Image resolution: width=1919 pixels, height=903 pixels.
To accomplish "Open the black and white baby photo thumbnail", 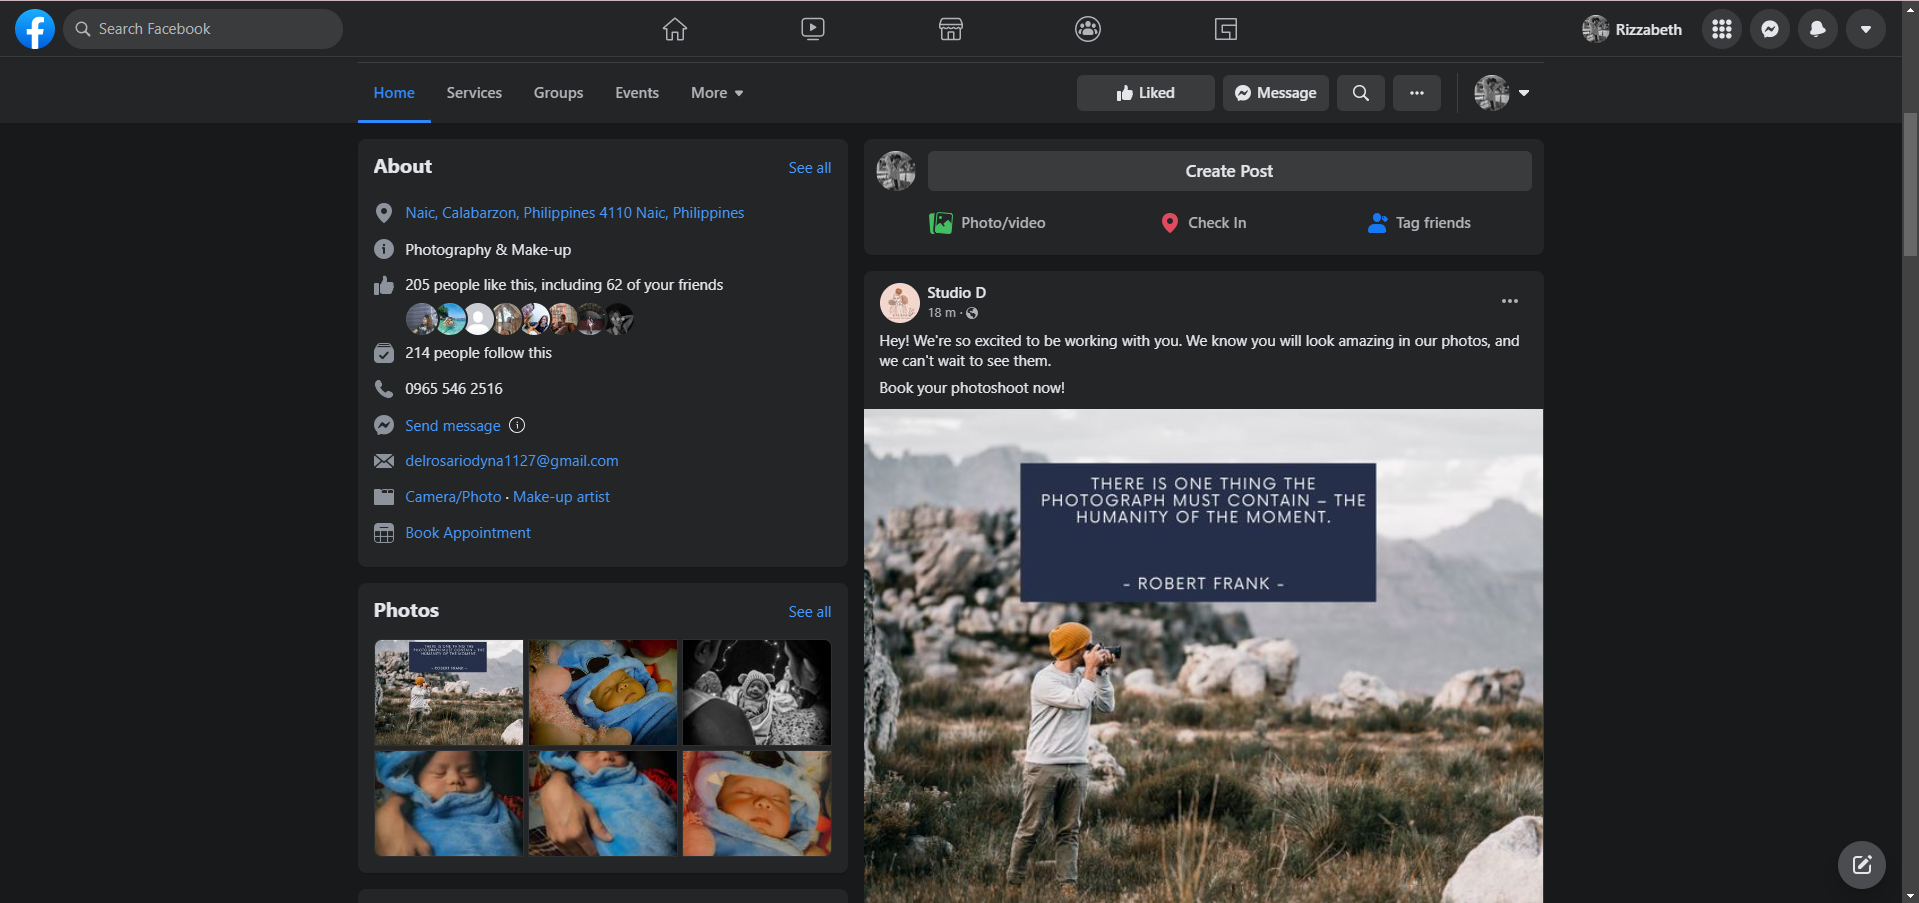I will (757, 693).
